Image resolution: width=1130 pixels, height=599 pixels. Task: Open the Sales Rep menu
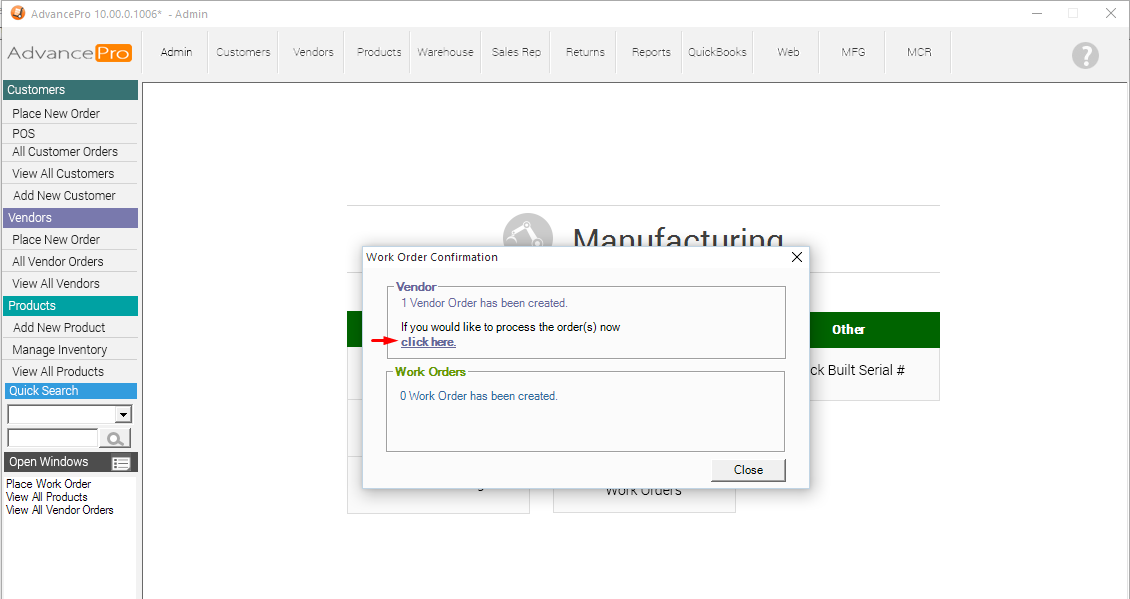click(516, 52)
